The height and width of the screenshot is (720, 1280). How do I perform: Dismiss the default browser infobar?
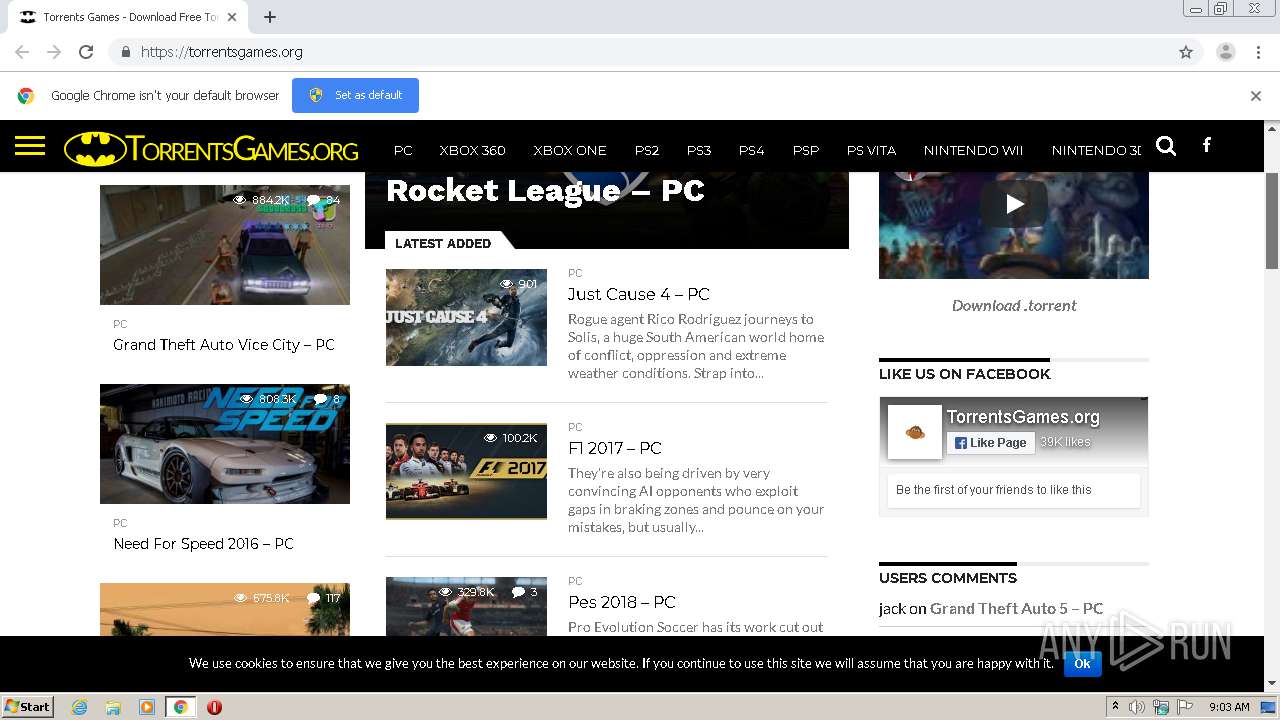[1256, 96]
